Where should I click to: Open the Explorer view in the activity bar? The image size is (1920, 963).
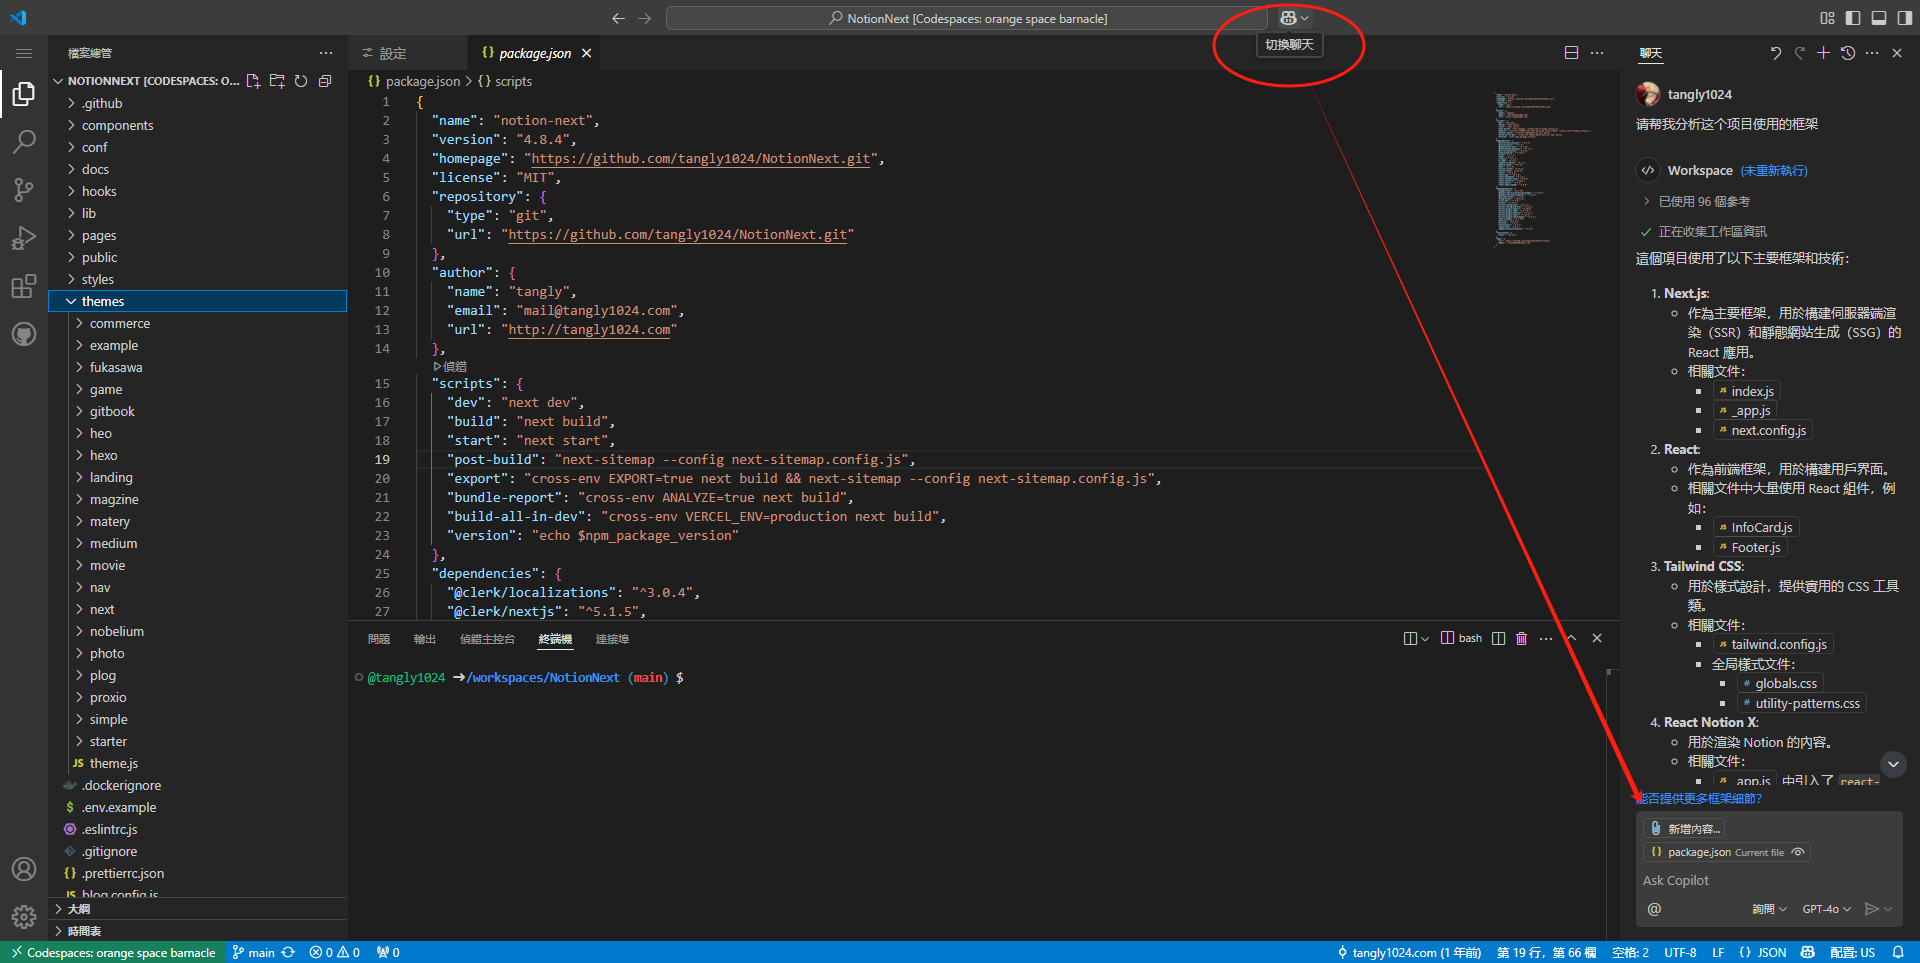[x=24, y=94]
